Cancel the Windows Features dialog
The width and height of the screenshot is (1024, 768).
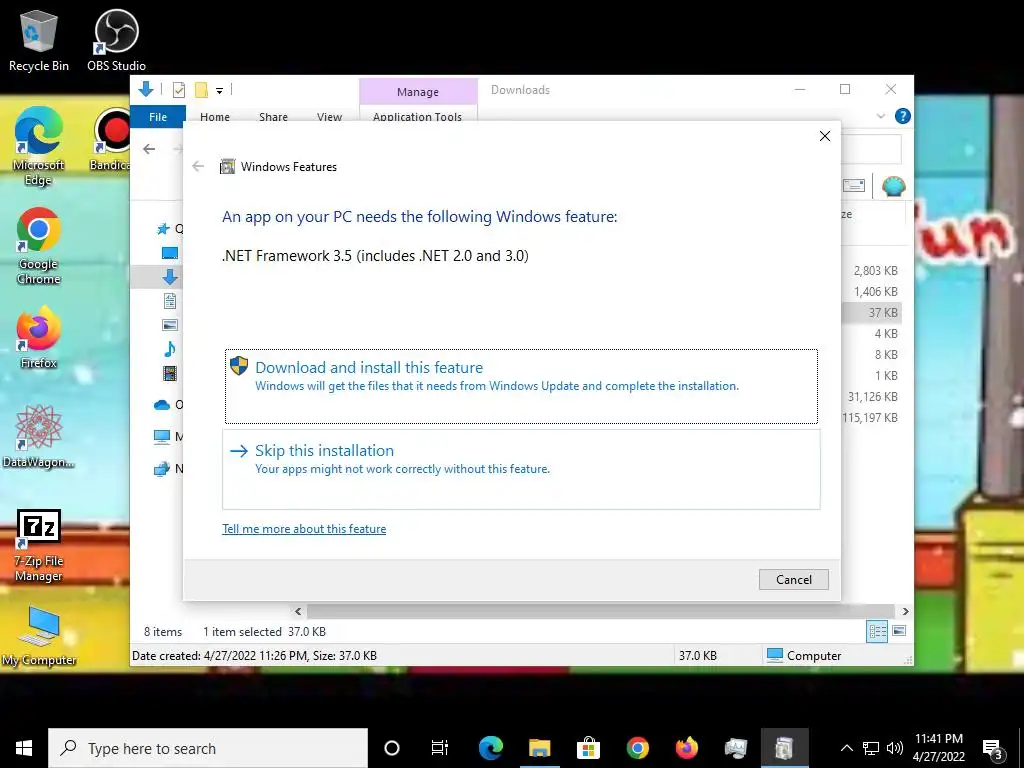[x=793, y=579]
